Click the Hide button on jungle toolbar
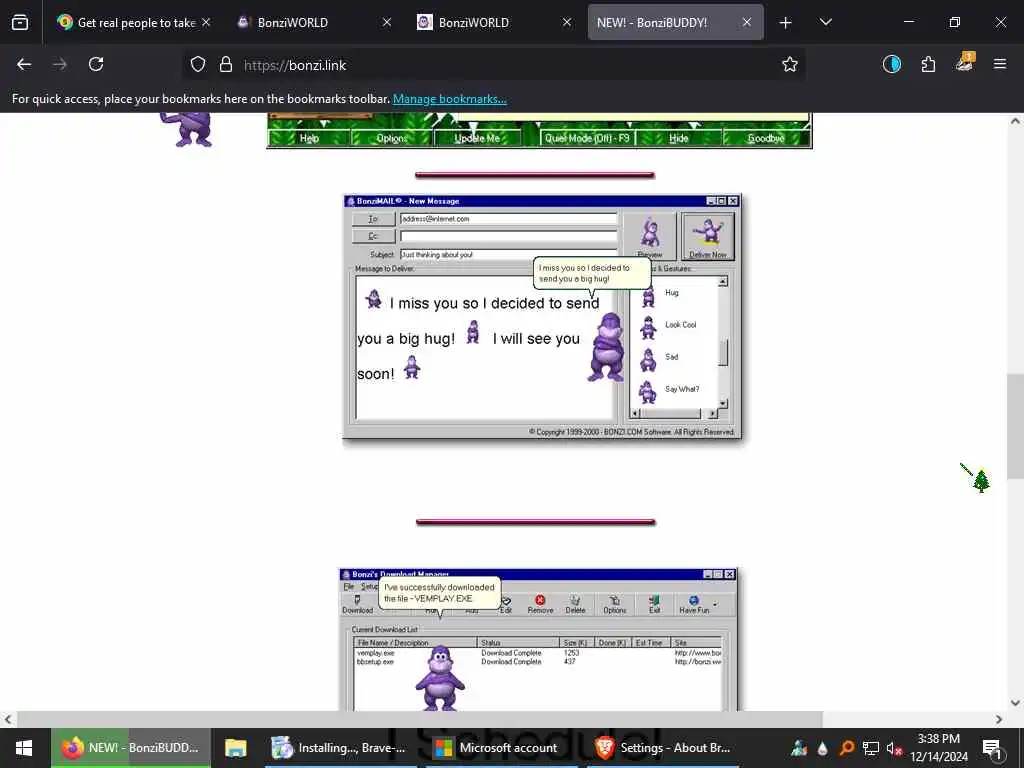The image size is (1024, 768). tap(679, 138)
